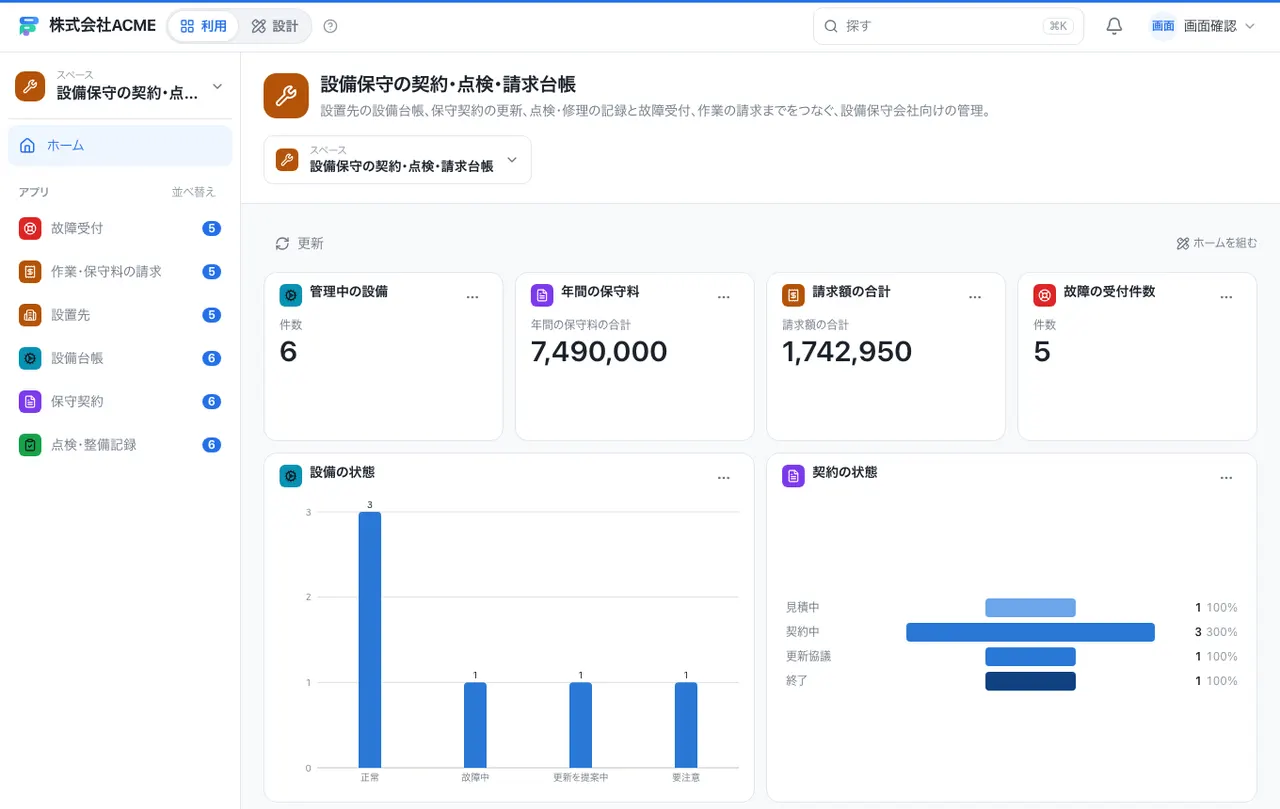Click the 故障の受付件数 card icon
This screenshot has width=1280, height=809.
click(1044, 295)
